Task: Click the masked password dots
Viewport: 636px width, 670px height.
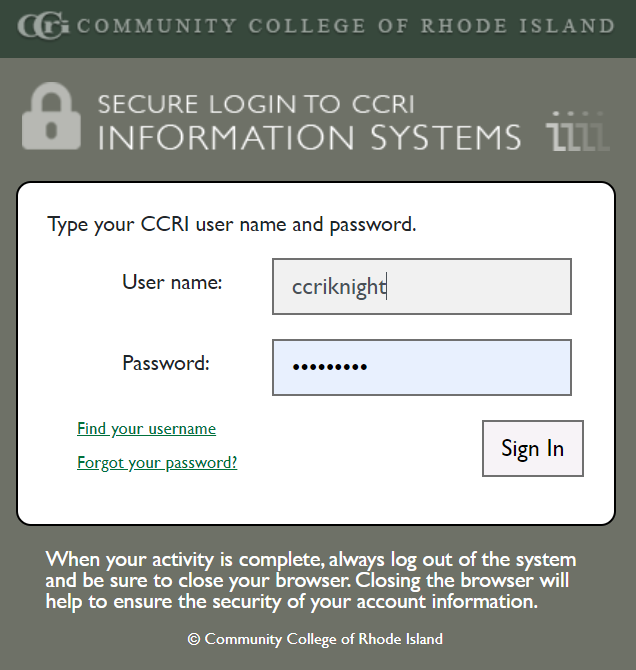Action: point(330,367)
